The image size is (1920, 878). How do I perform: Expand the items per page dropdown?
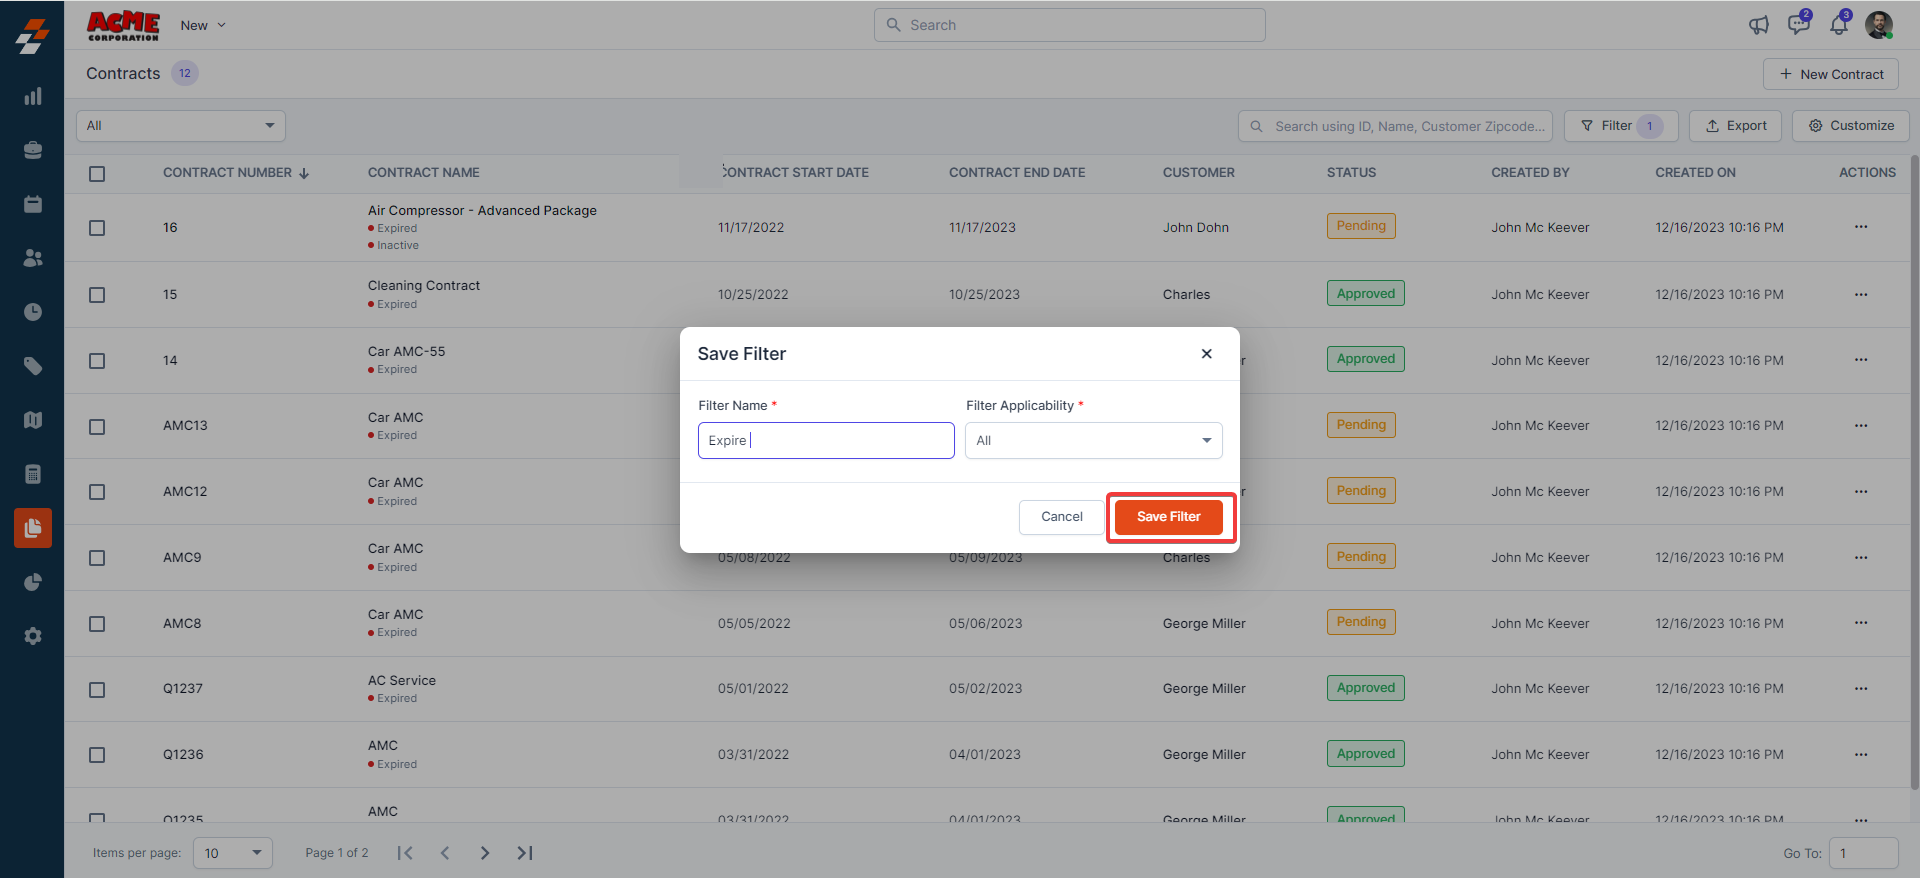[233, 853]
